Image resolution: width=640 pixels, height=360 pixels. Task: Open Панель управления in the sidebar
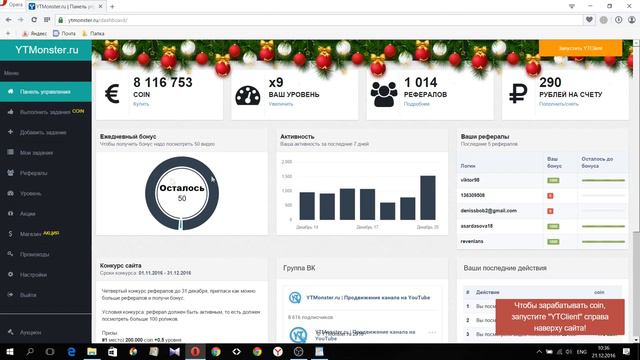(x=45, y=92)
